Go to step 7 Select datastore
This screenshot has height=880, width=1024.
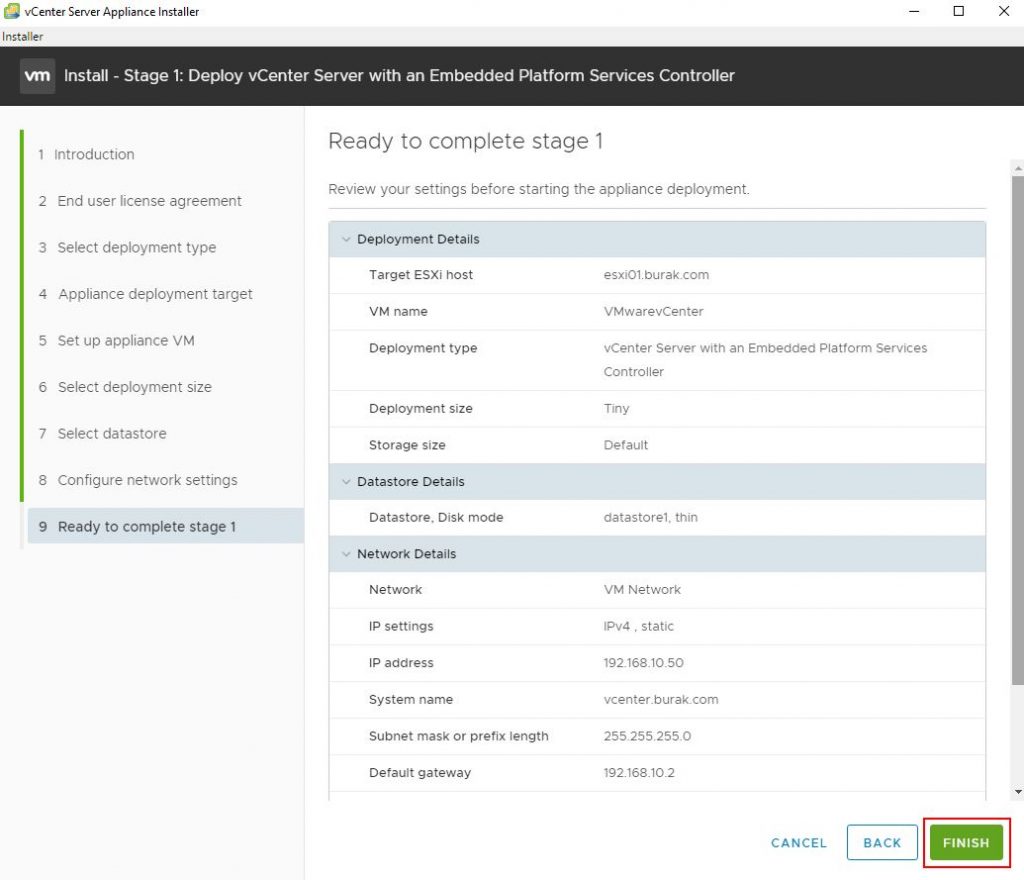pos(103,433)
